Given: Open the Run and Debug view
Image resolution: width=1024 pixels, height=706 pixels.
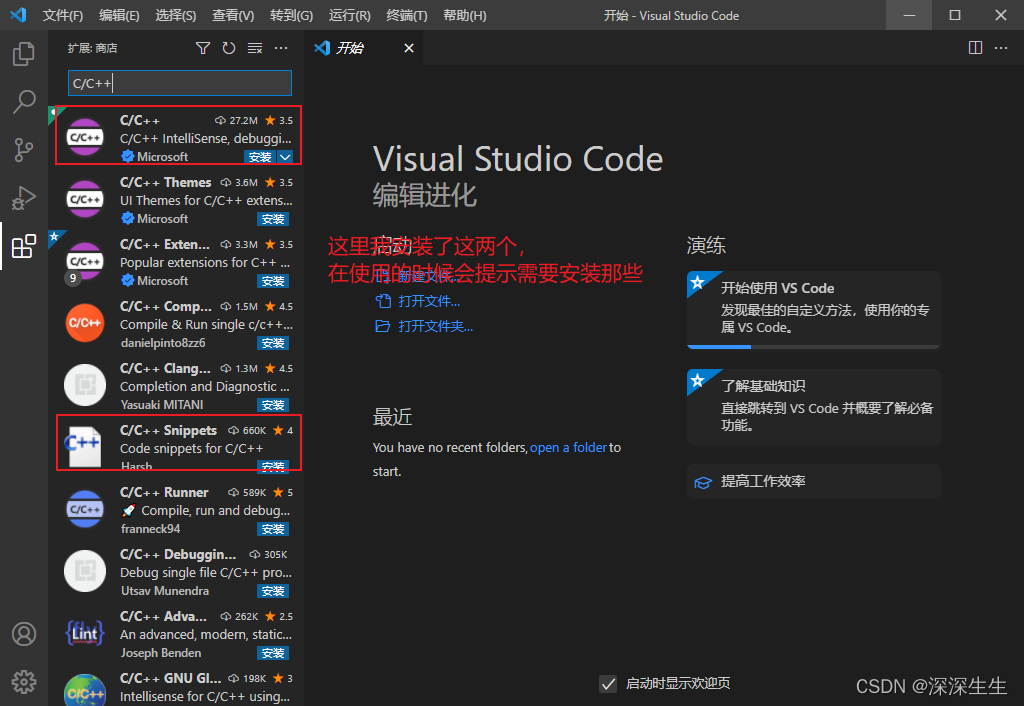Looking at the screenshot, I should point(24,198).
